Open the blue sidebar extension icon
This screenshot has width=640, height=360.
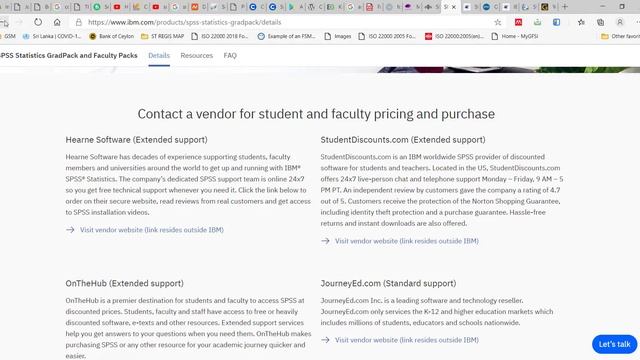pos(556,22)
